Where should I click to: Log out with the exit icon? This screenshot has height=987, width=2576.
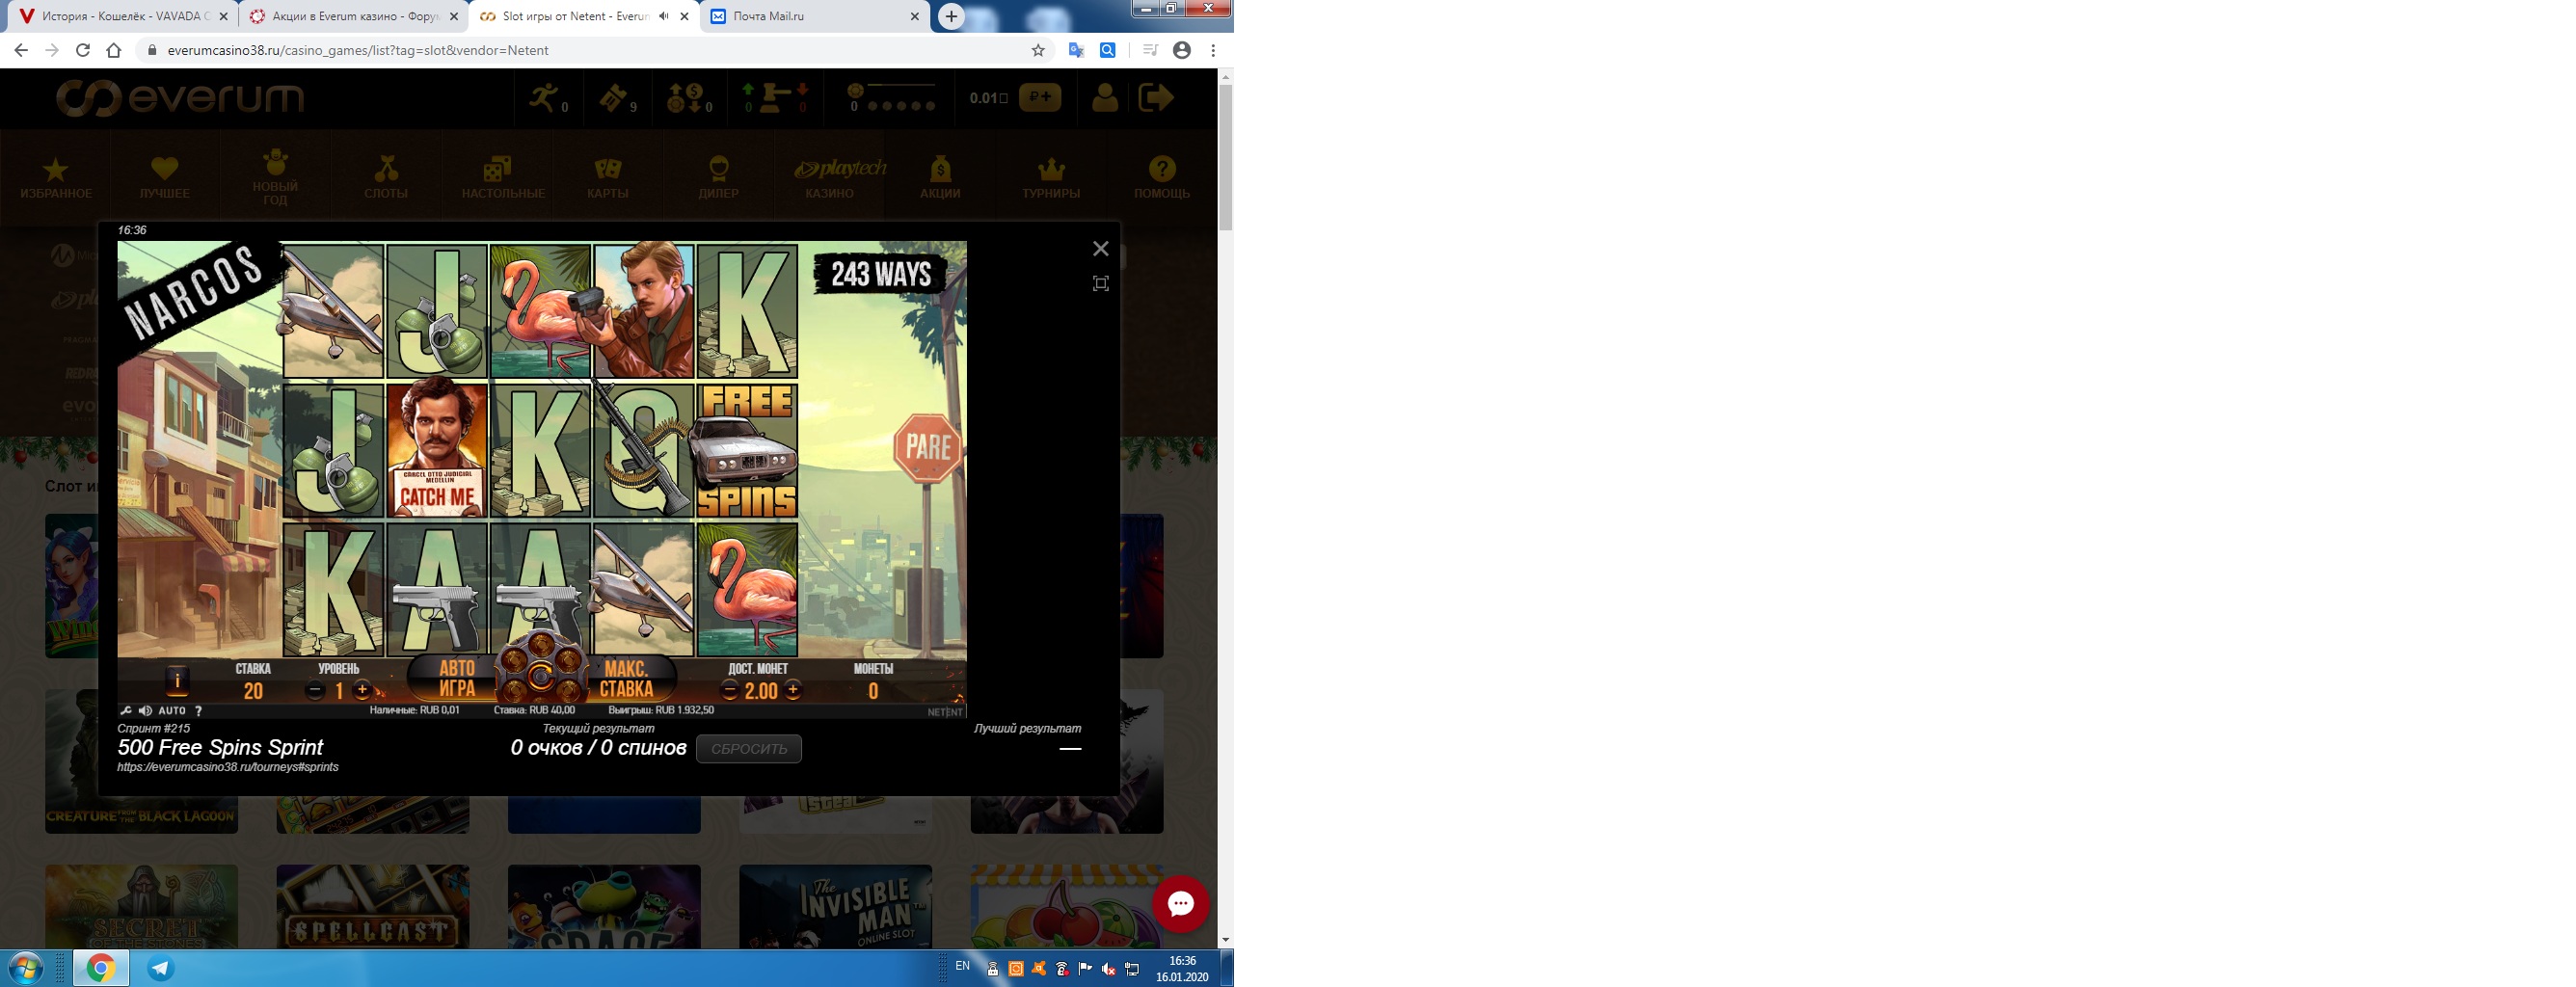click(1156, 97)
